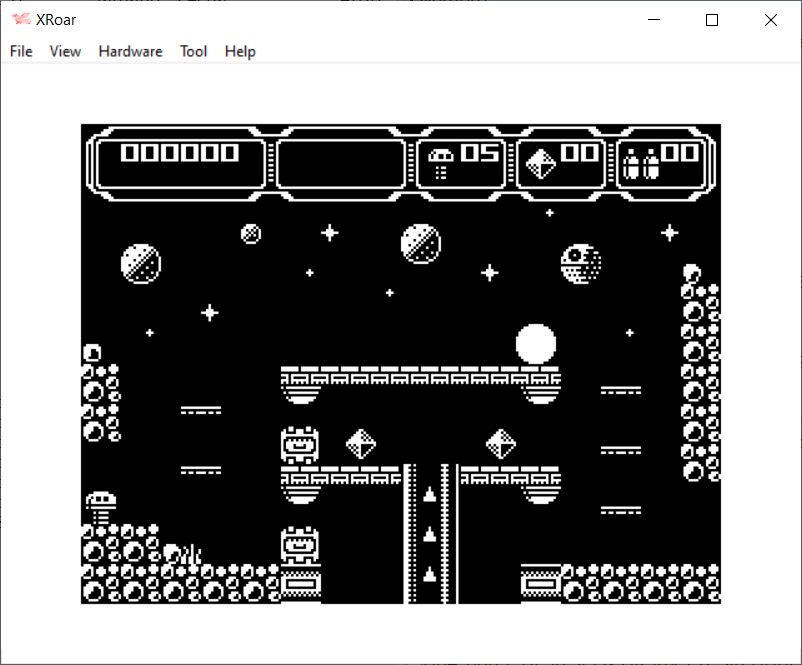
Task: Click the mushroom lives icon in HUD
Action: (x=440, y=162)
